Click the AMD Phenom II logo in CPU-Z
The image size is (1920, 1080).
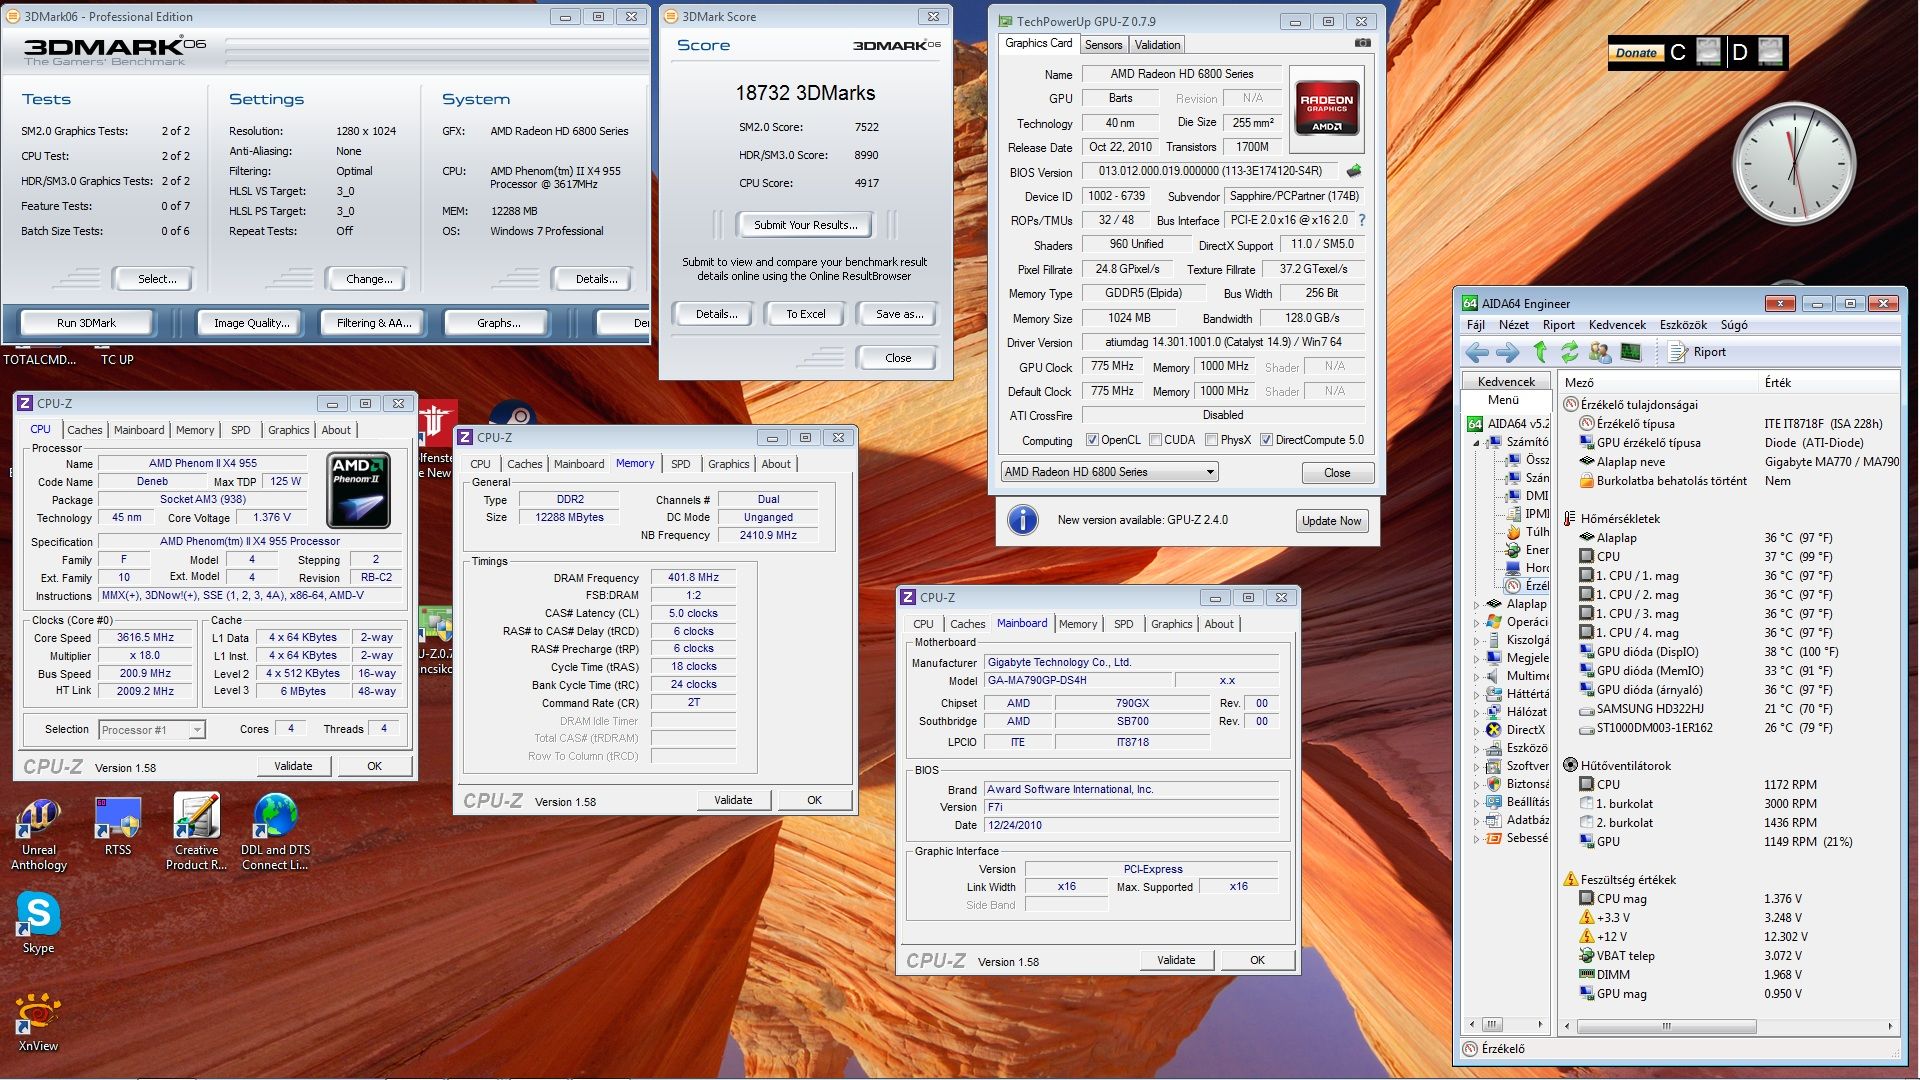click(358, 490)
